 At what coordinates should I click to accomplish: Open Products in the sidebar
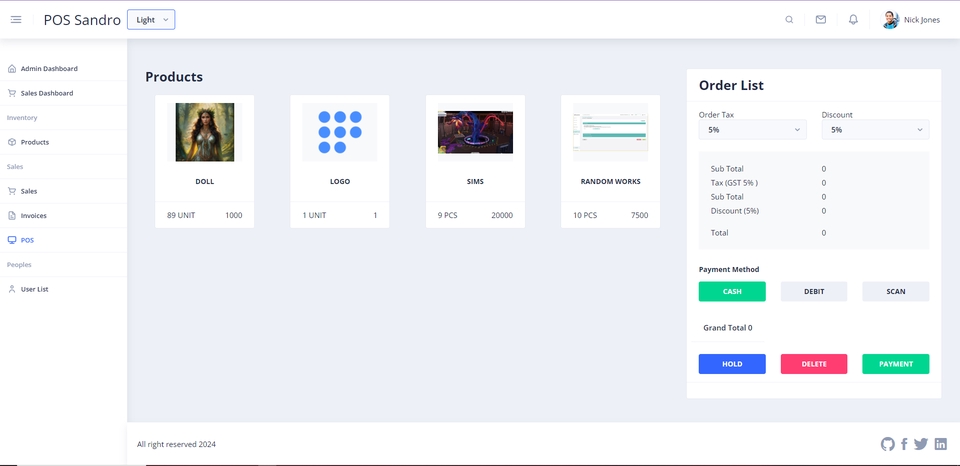(x=35, y=142)
